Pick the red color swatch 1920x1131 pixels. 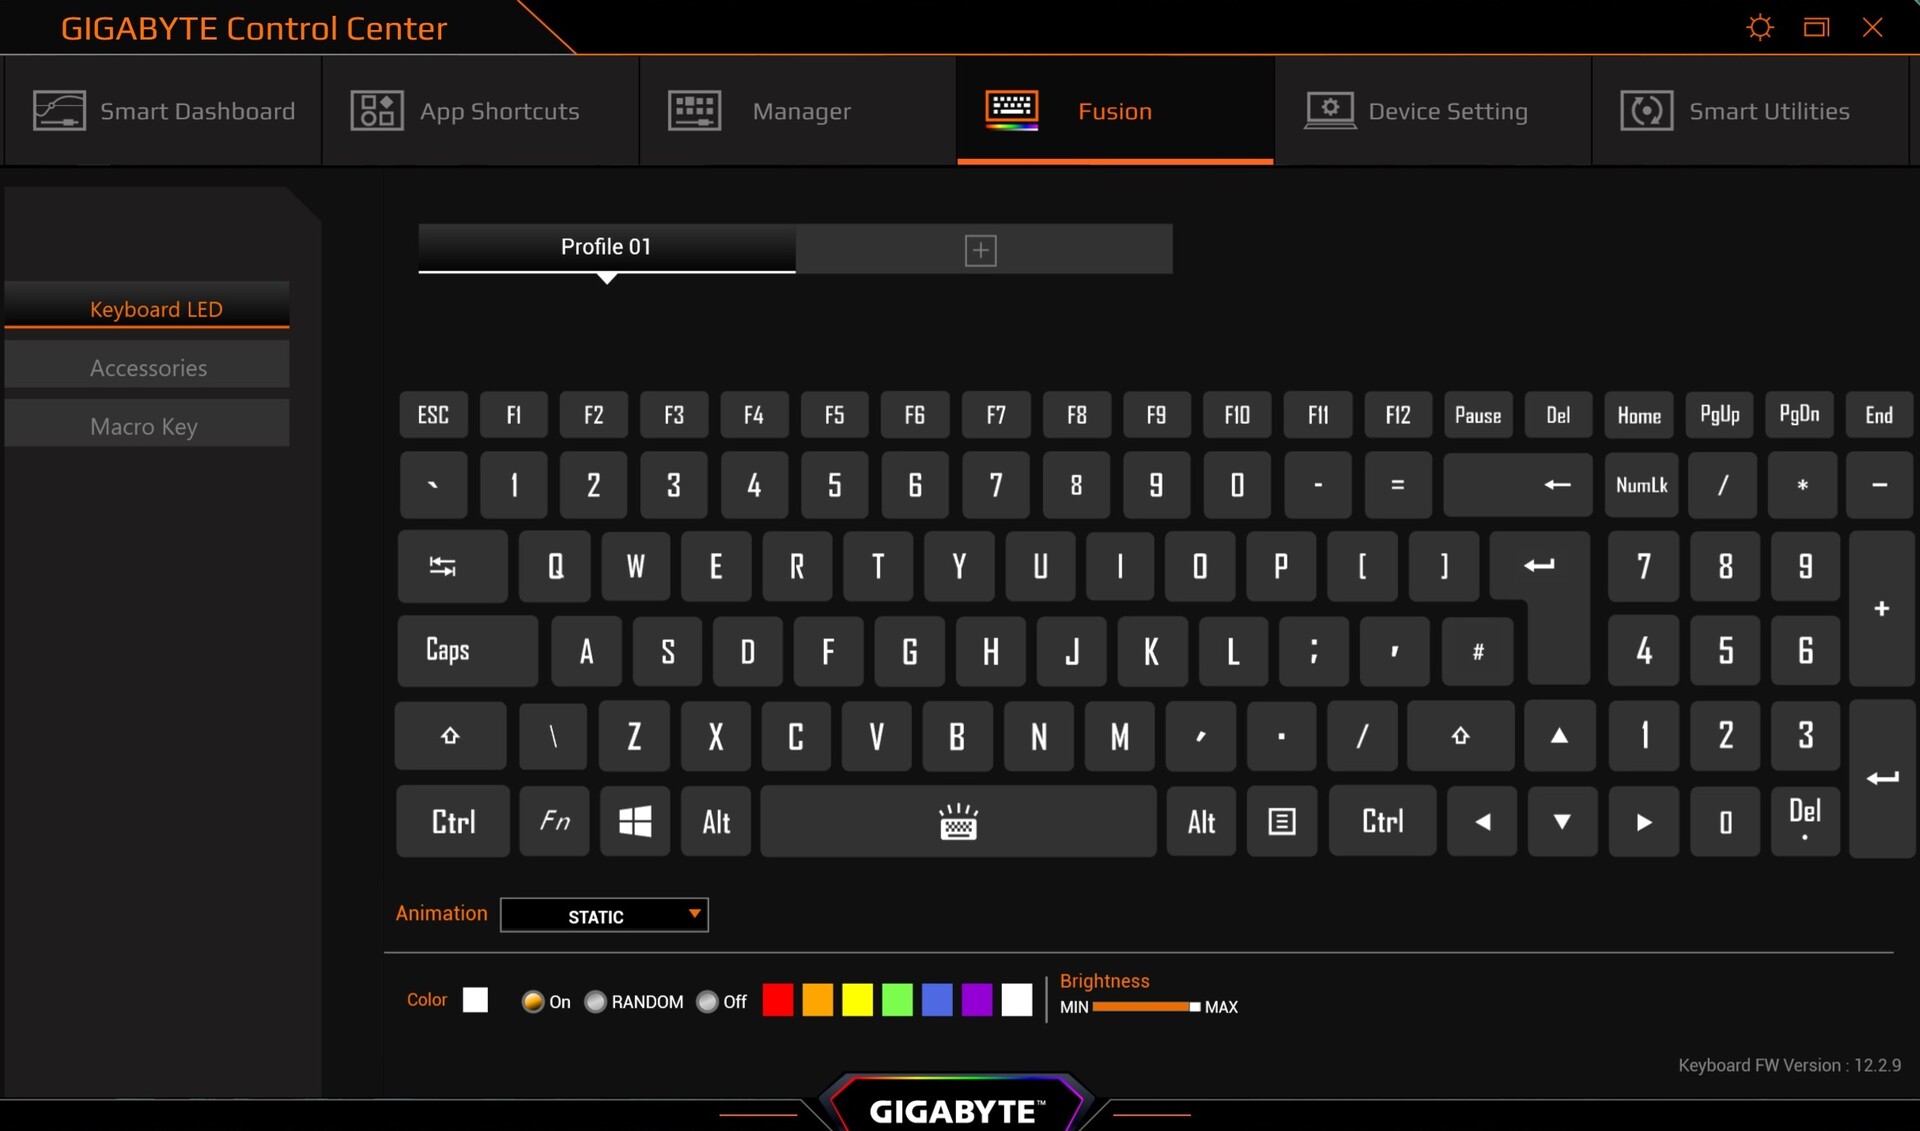pyautogui.click(x=778, y=1000)
